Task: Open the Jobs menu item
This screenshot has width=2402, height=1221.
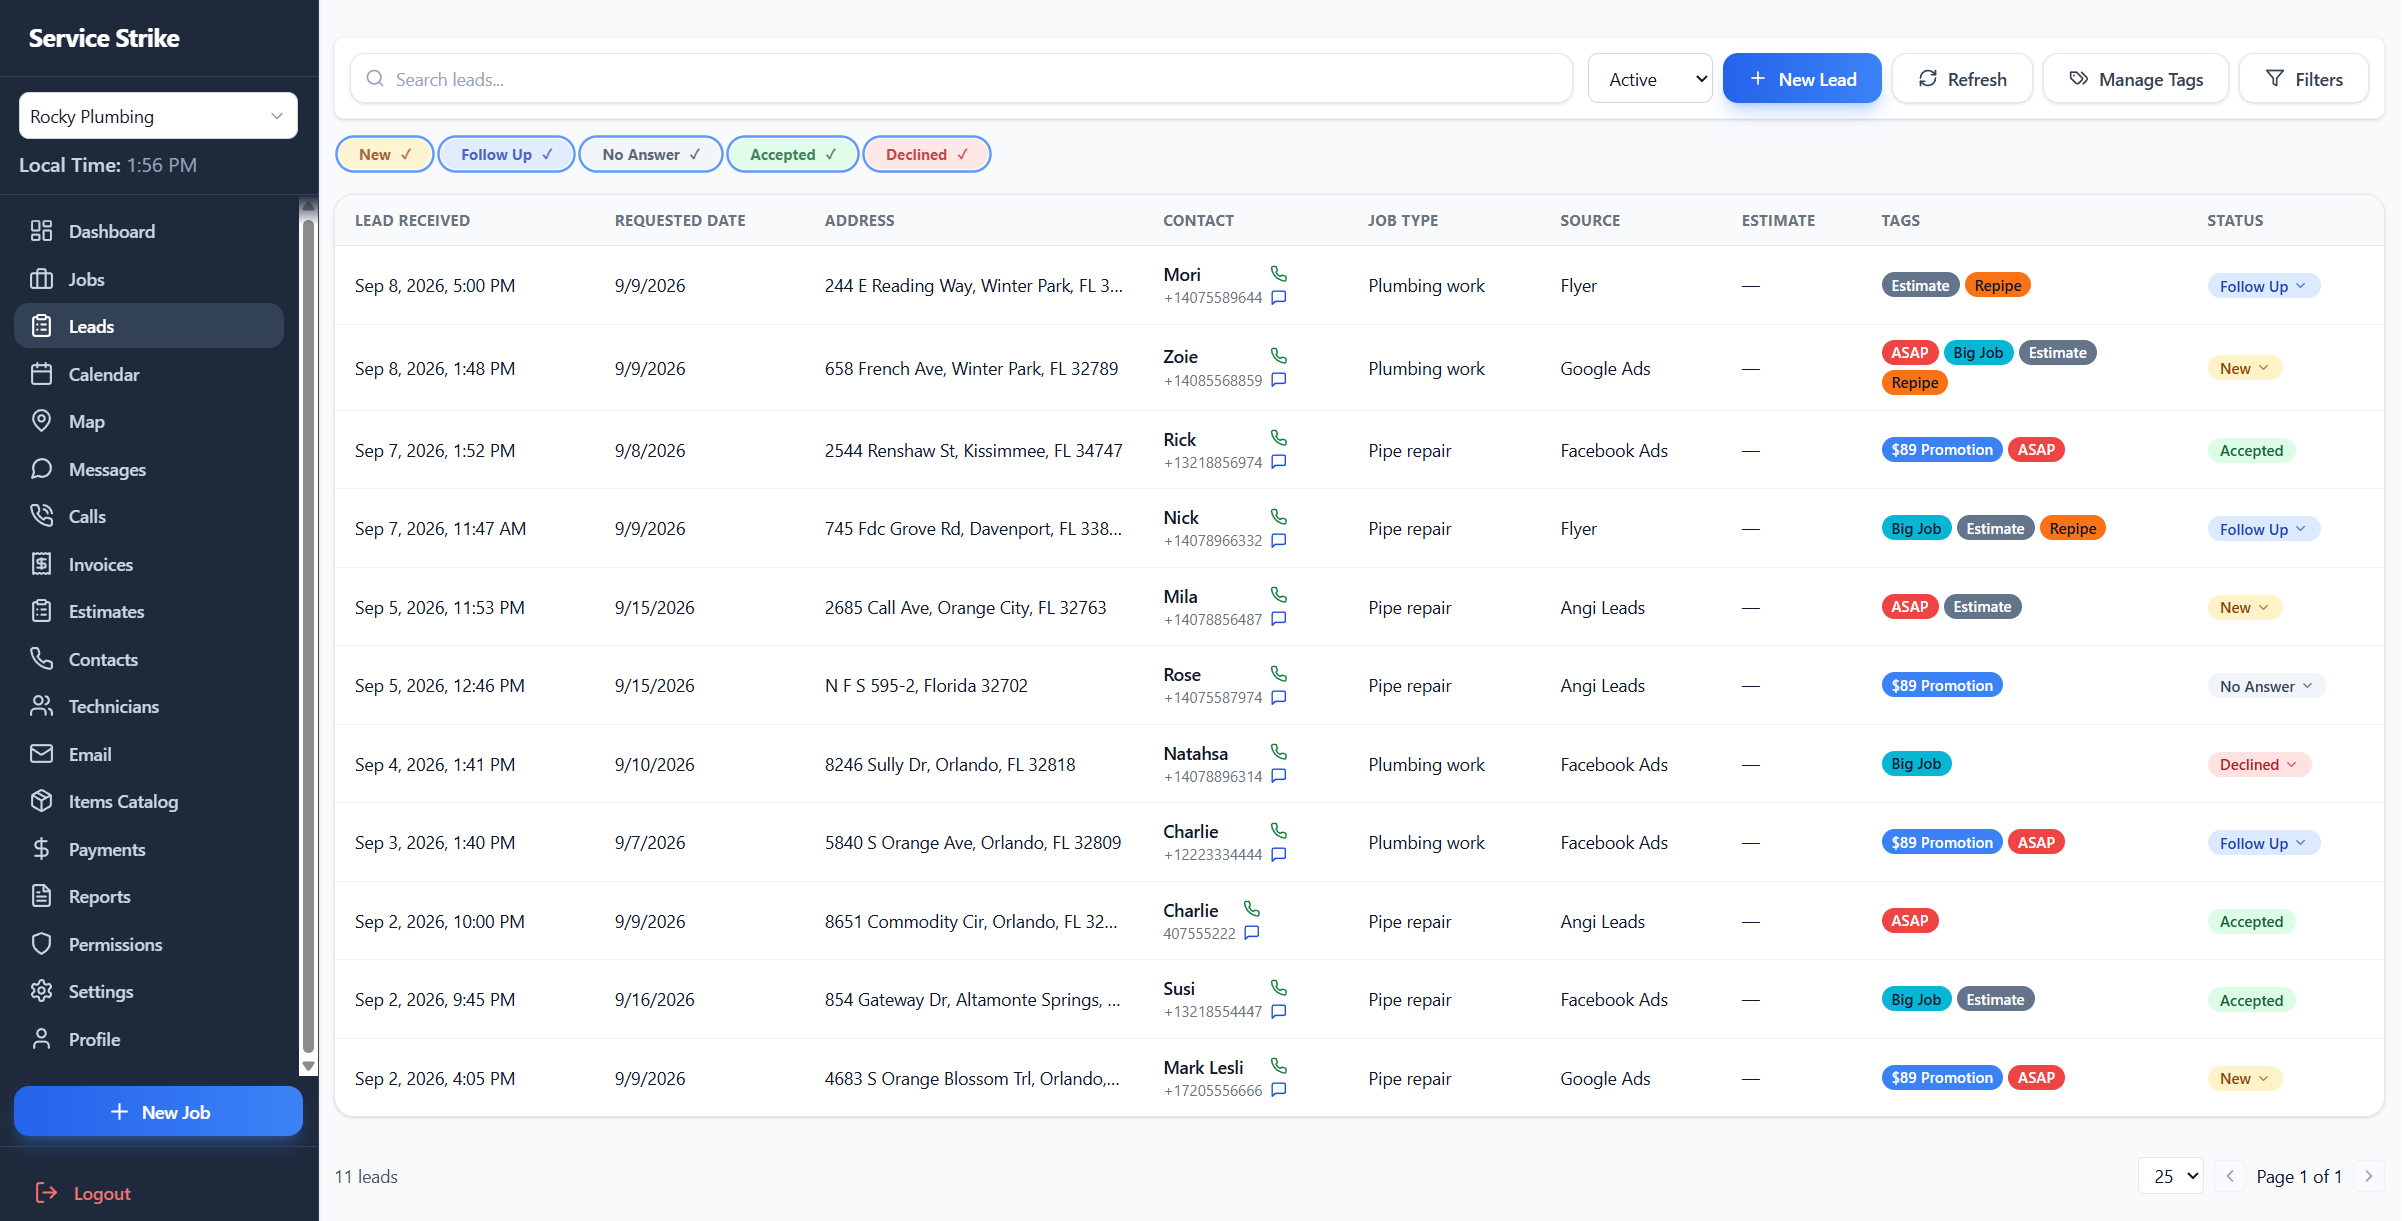Action: 149,279
